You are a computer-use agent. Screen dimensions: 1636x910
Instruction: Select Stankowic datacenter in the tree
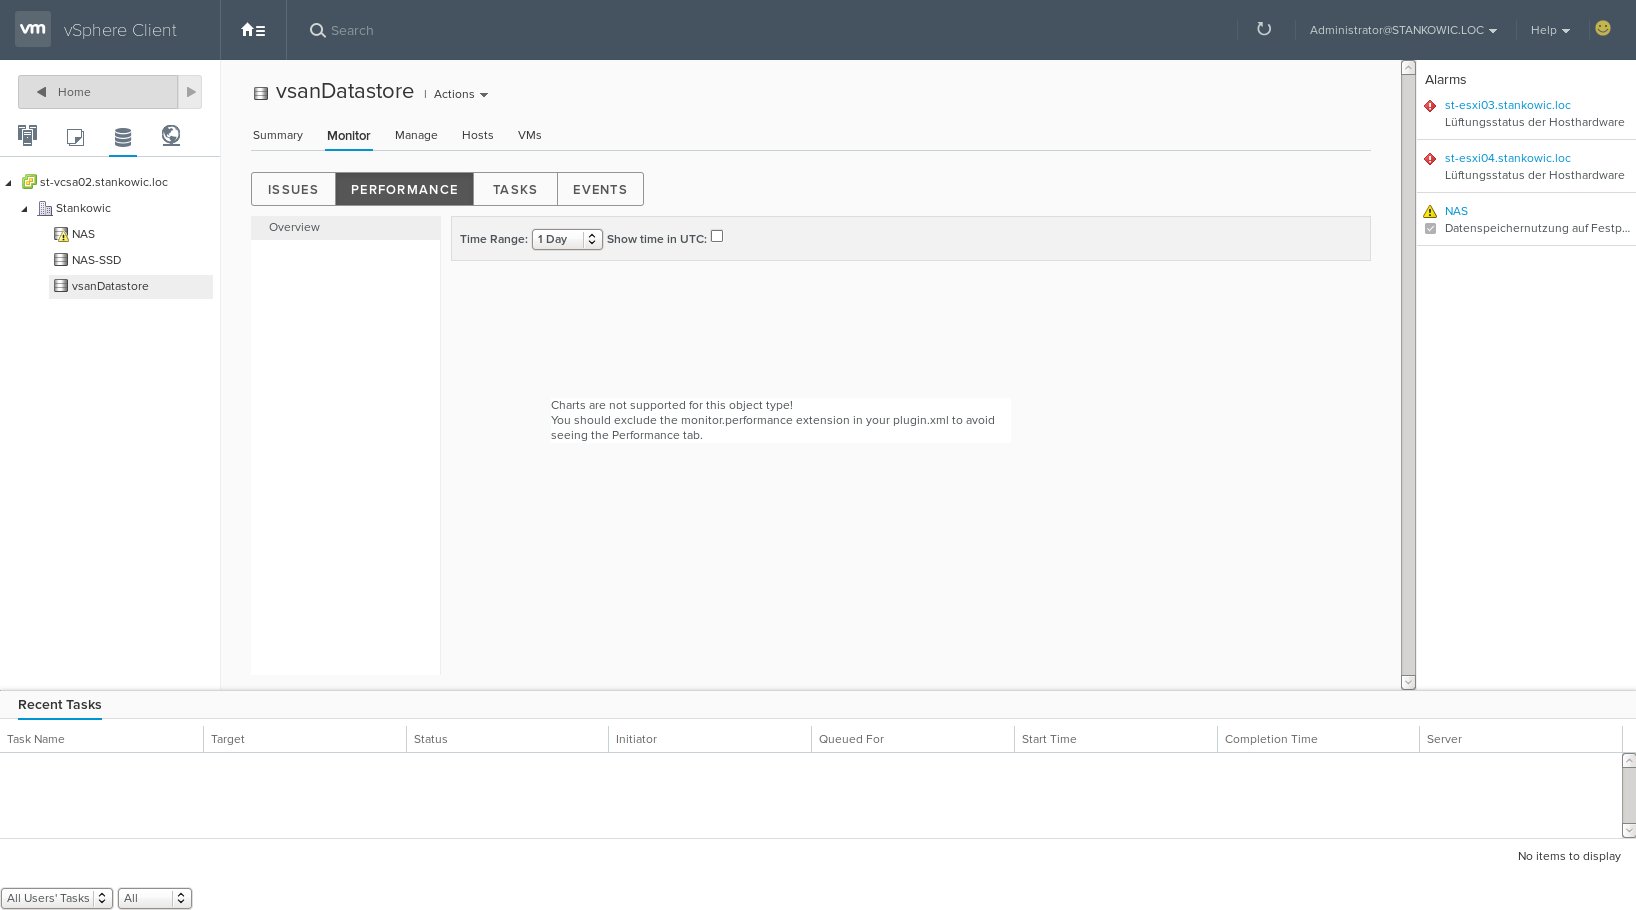(83, 208)
